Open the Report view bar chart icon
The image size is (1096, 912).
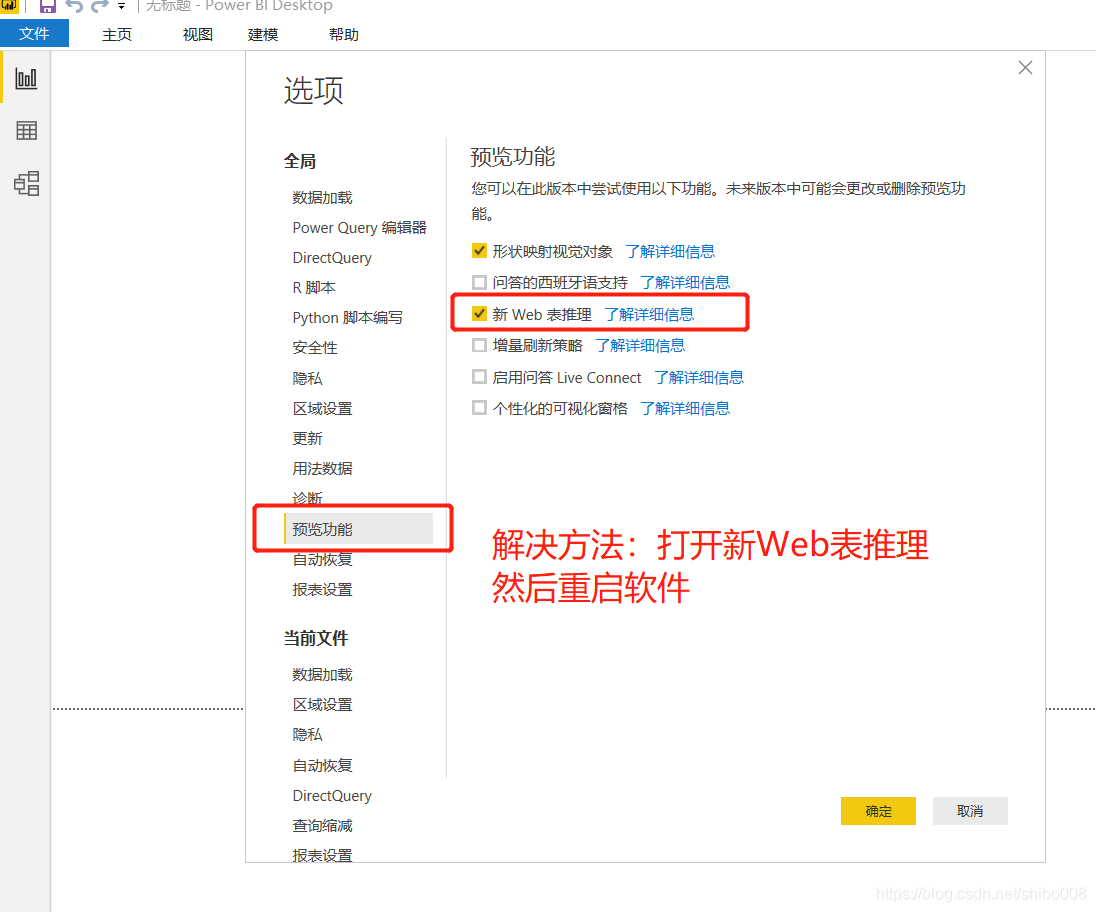(x=26, y=78)
